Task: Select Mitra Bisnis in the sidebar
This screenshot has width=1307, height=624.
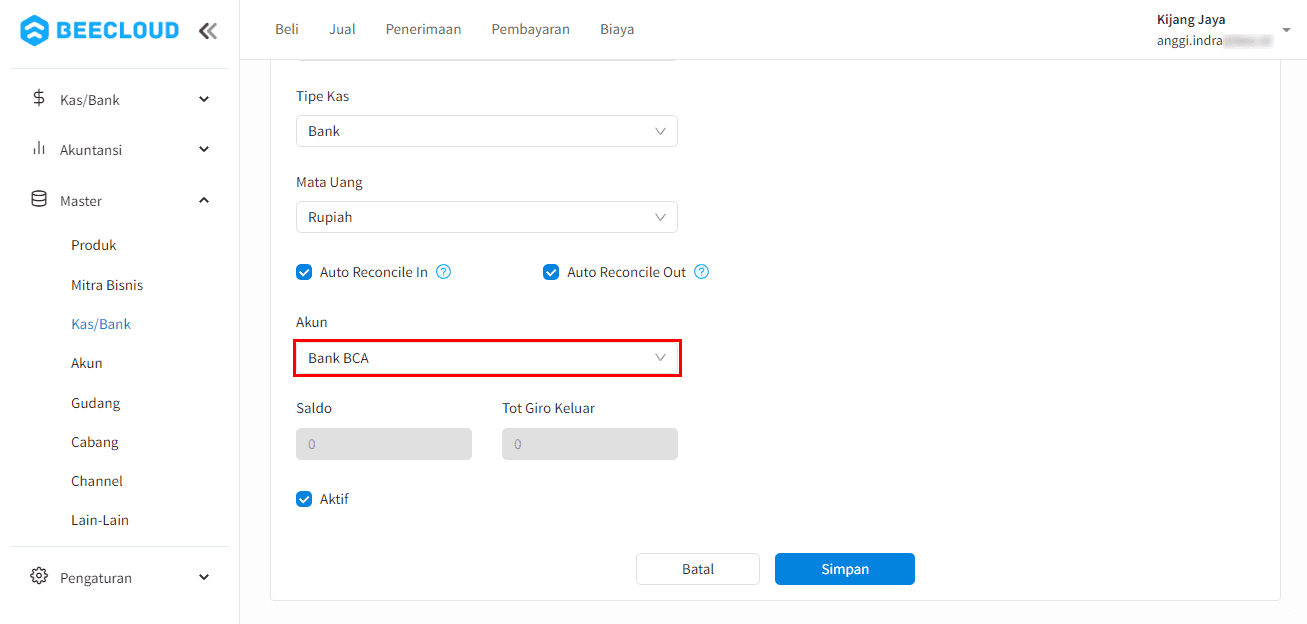Action: click(107, 285)
